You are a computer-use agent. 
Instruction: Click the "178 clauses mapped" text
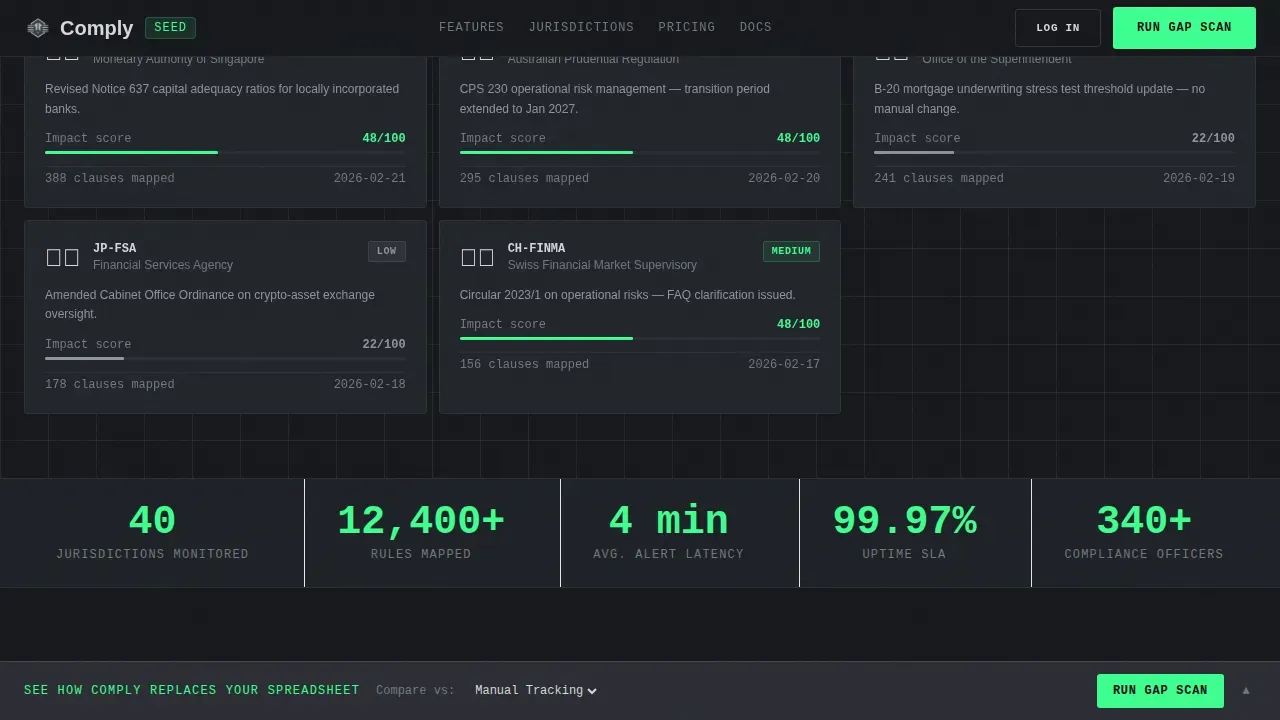pyautogui.click(x=110, y=384)
